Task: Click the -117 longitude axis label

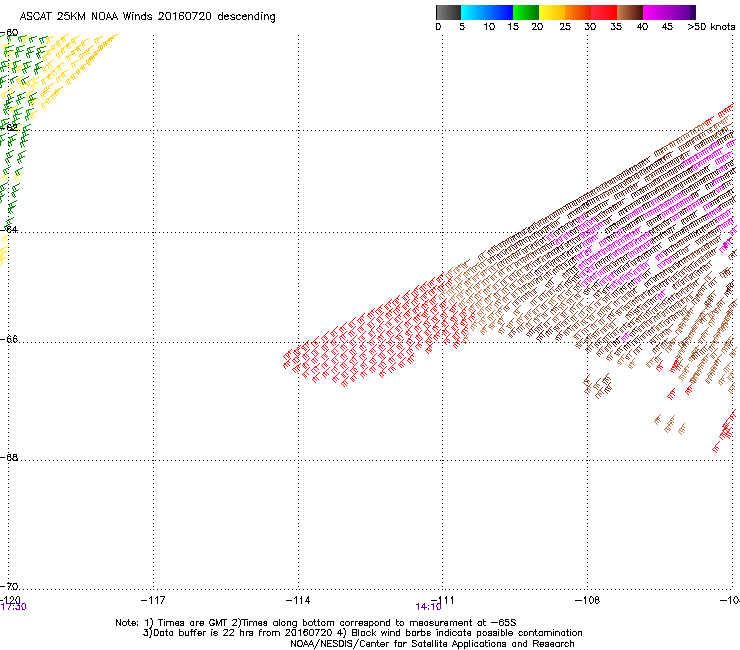Action: (x=153, y=600)
